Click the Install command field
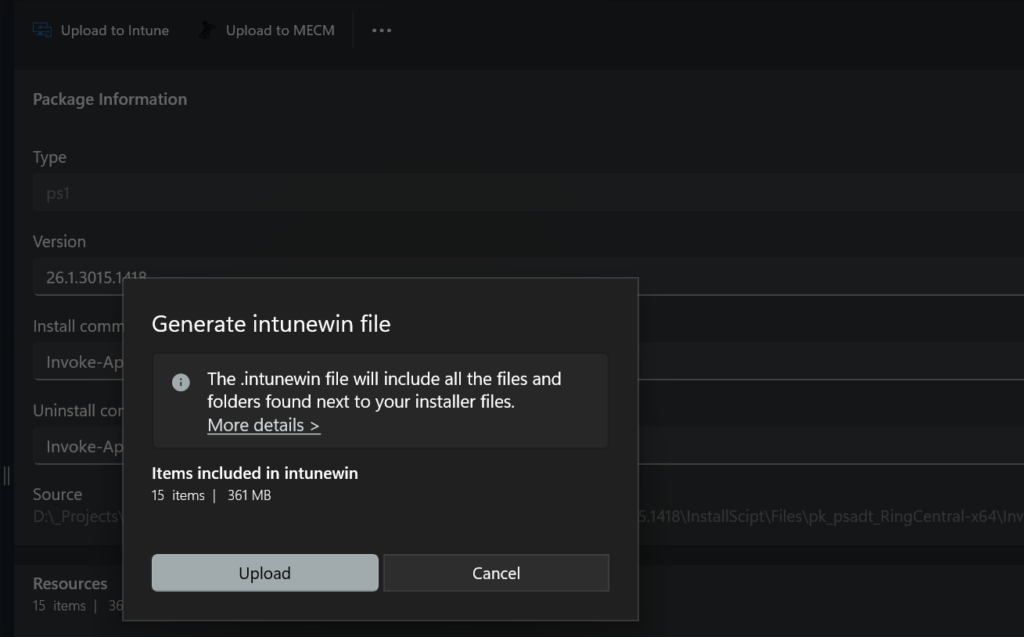 (75, 361)
